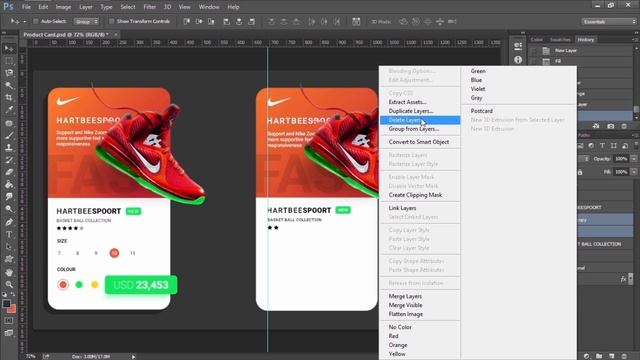Filter layers by type T icon
This screenshot has width=640, height=360.
602,146
